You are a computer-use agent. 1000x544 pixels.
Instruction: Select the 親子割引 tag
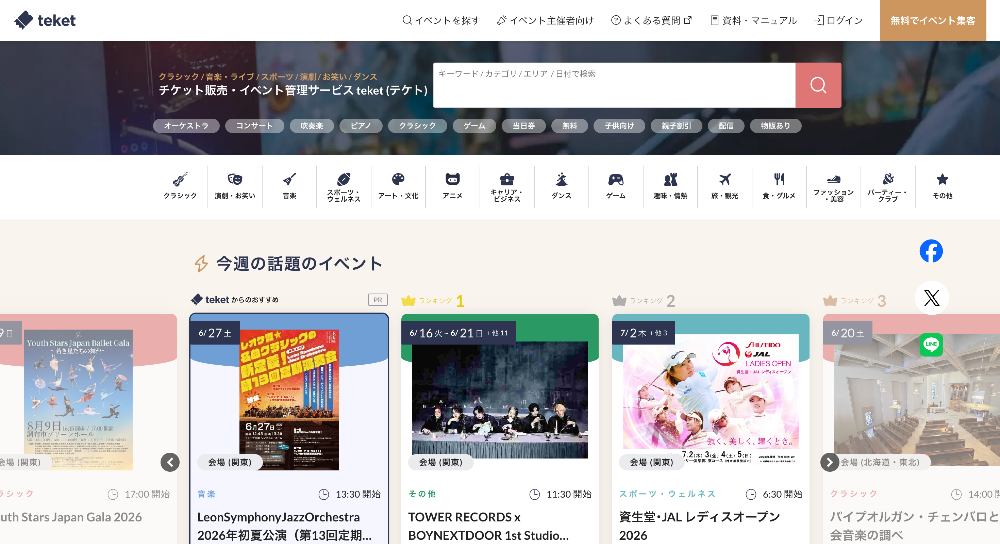(x=676, y=126)
